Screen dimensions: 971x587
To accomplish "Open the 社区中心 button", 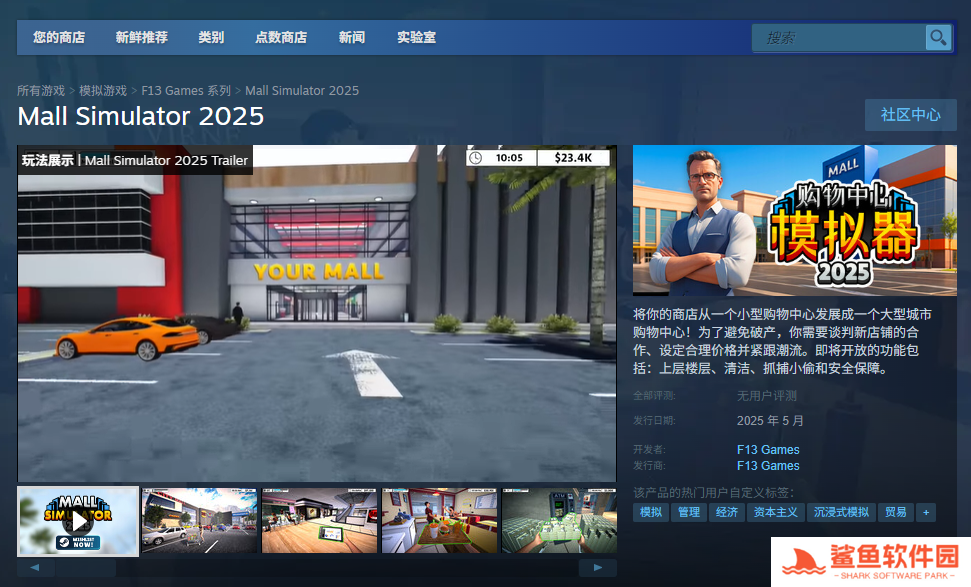I will click(910, 115).
